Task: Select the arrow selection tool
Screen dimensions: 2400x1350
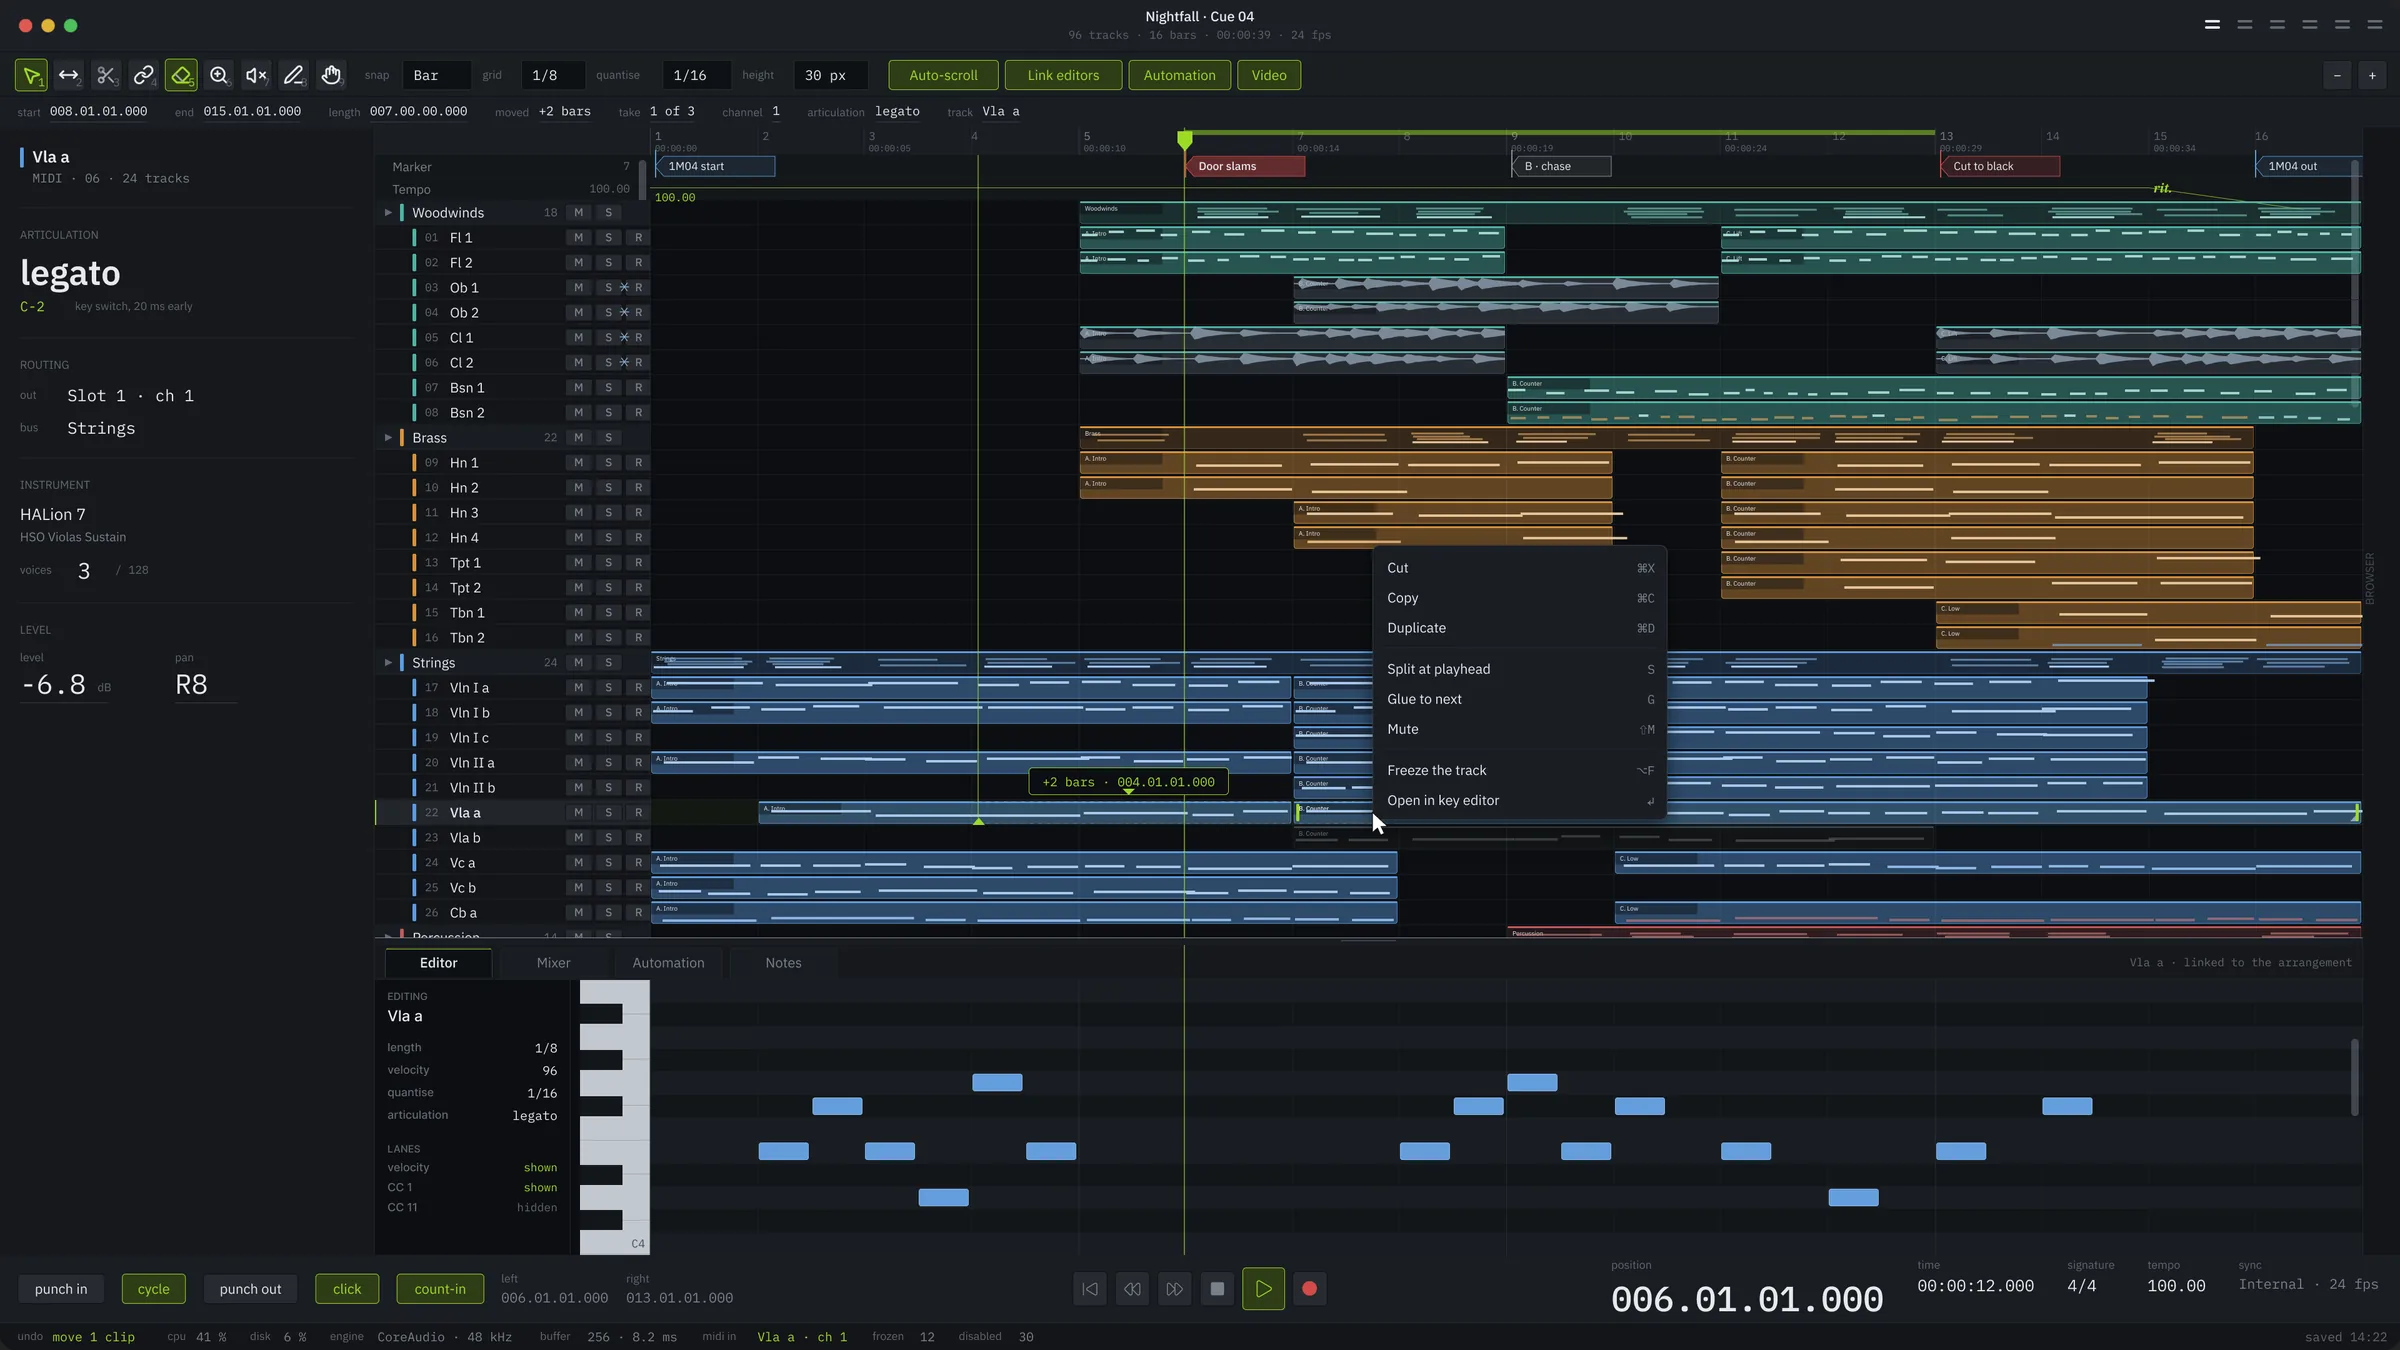Action: pyautogui.click(x=31, y=75)
